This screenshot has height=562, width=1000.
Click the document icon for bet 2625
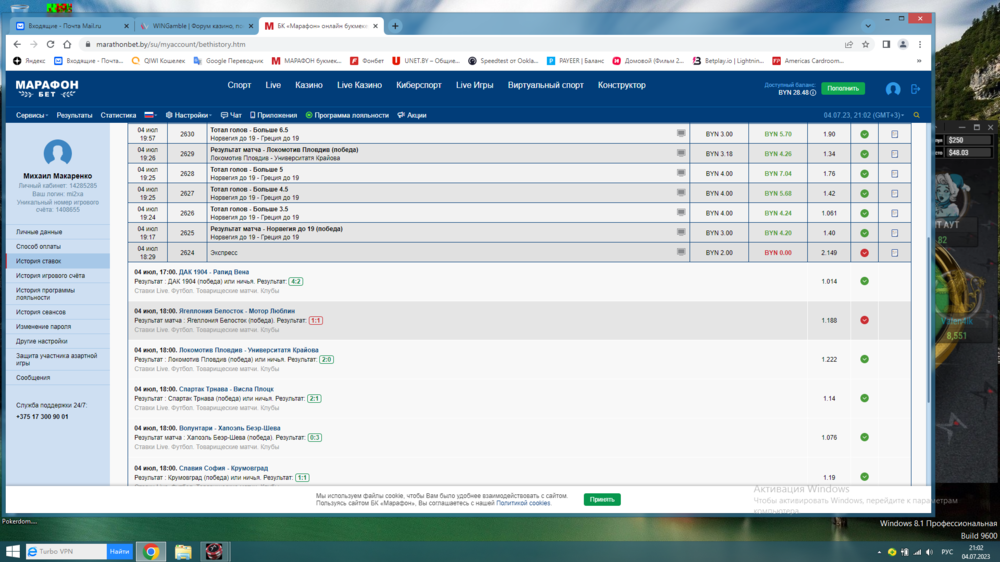tap(894, 233)
